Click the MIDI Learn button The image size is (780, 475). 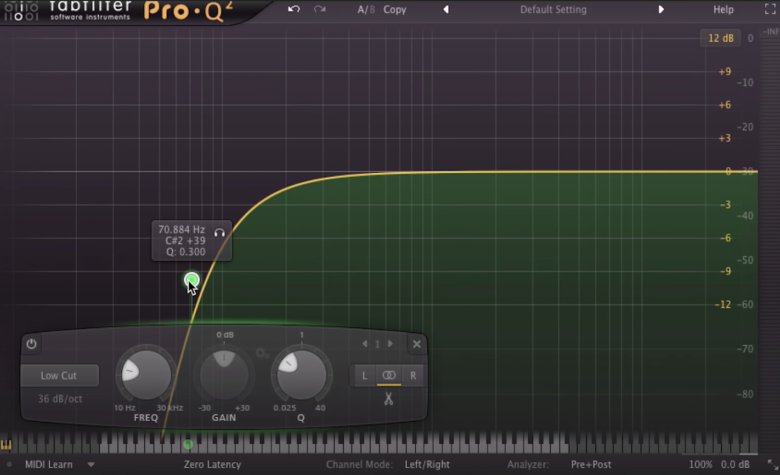coord(49,465)
